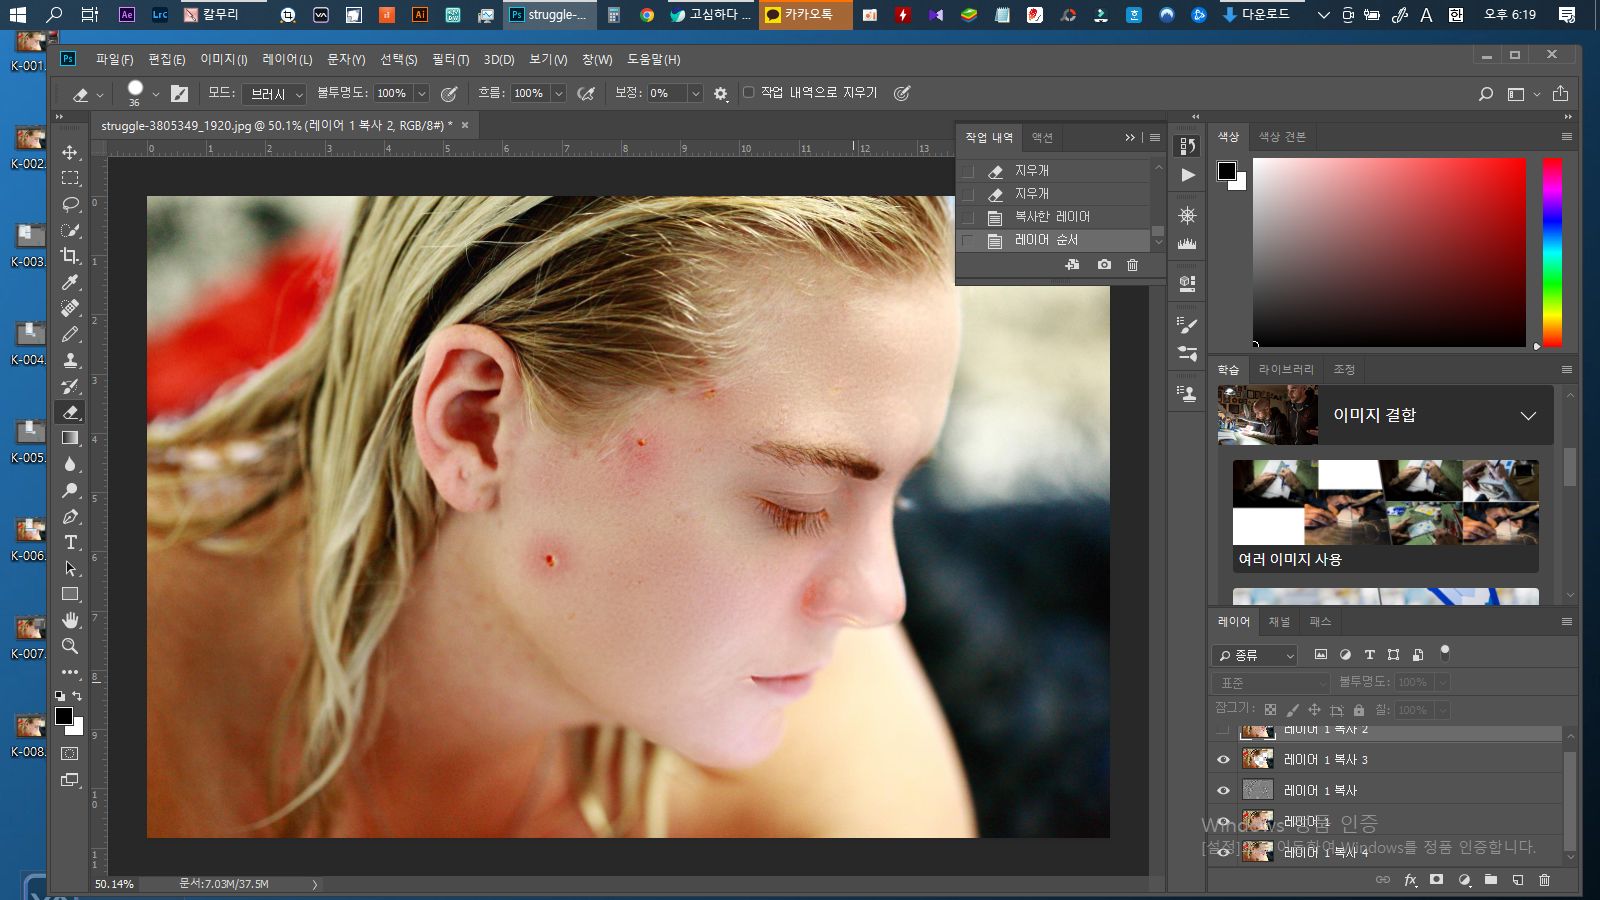Create new snapshot camera icon in History

(x=1104, y=265)
